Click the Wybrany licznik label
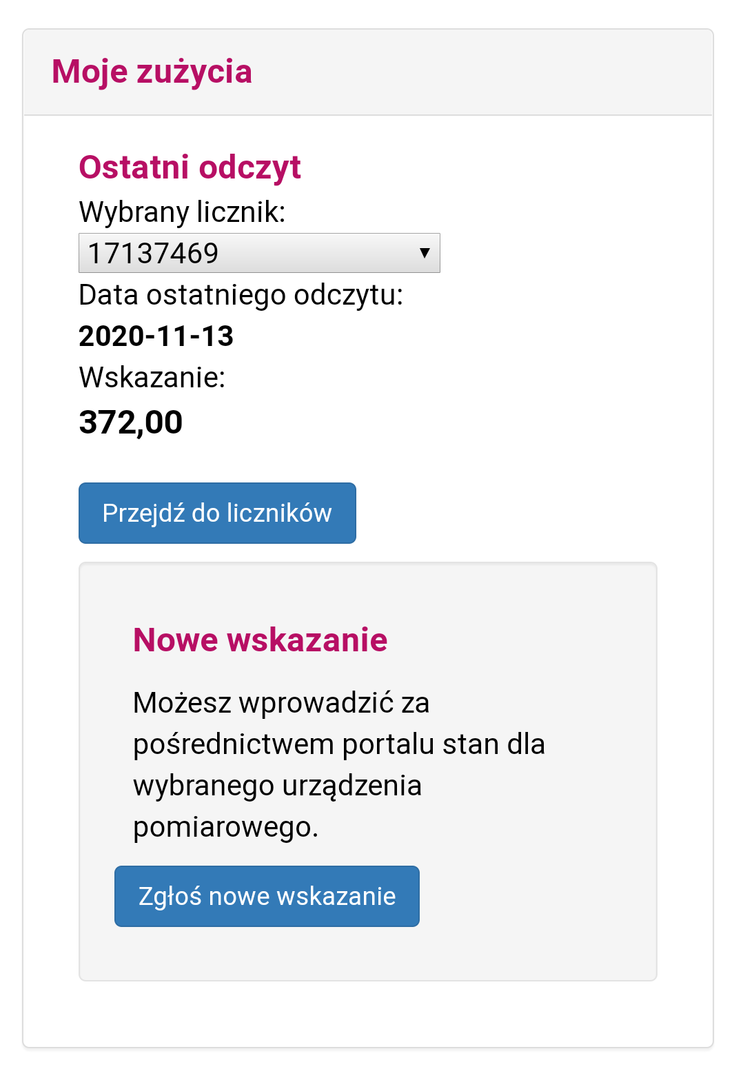Screen dimensions: 734x1080 (x=182, y=212)
